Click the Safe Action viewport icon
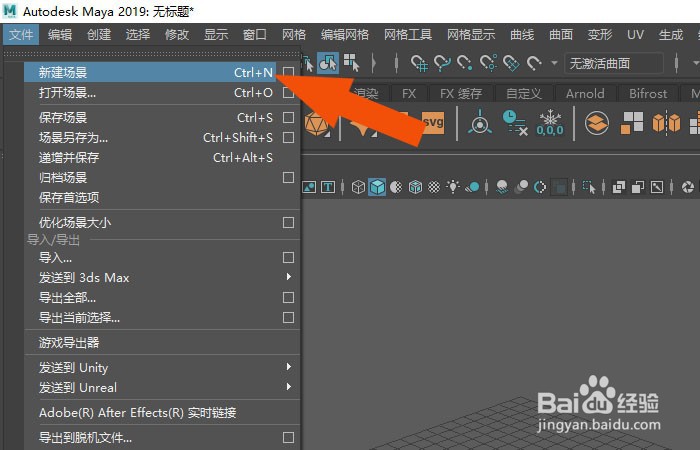The width and height of the screenshot is (700, 450). click(x=309, y=187)
